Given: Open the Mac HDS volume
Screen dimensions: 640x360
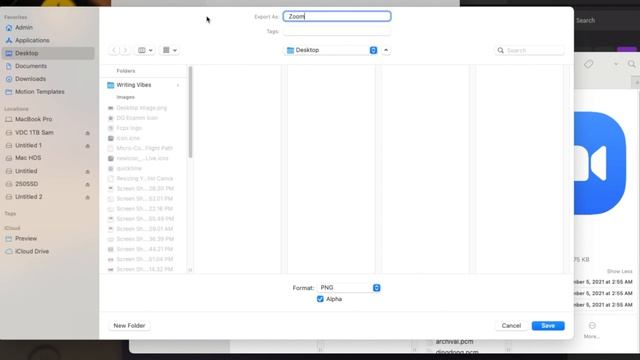Looking at the screenshot, I should (28, 158).
